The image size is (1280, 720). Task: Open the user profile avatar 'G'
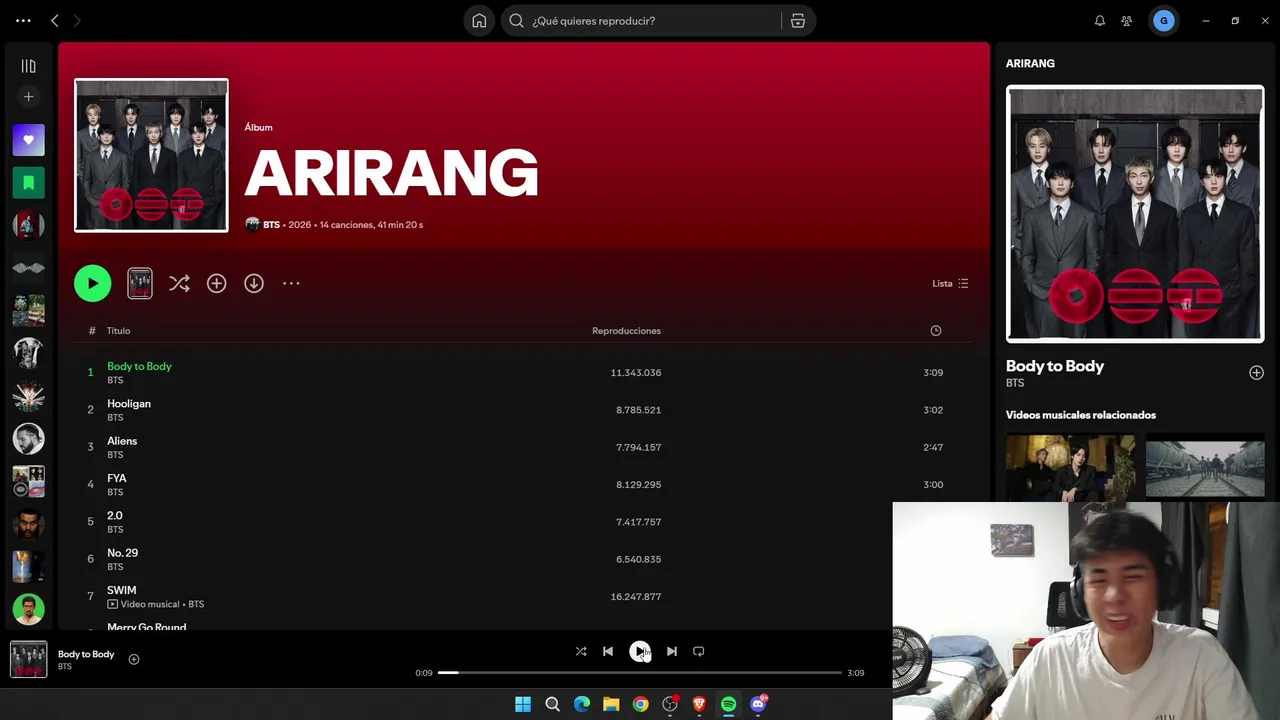tap(1163, 21)
